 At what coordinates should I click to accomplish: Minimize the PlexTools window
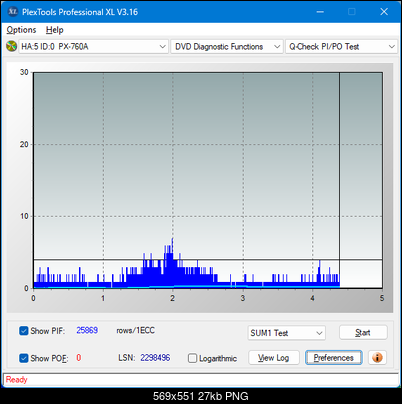320,12
